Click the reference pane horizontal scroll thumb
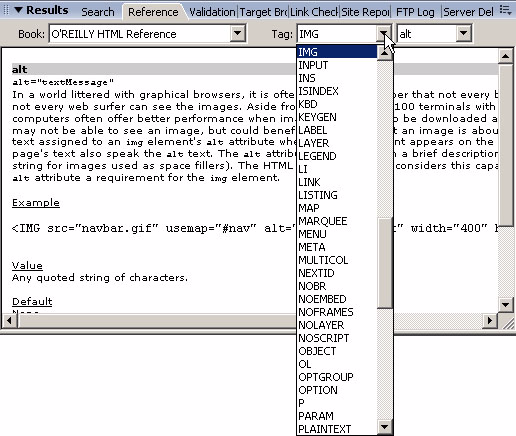Screen dimensions: 516x436 point(157,320)
